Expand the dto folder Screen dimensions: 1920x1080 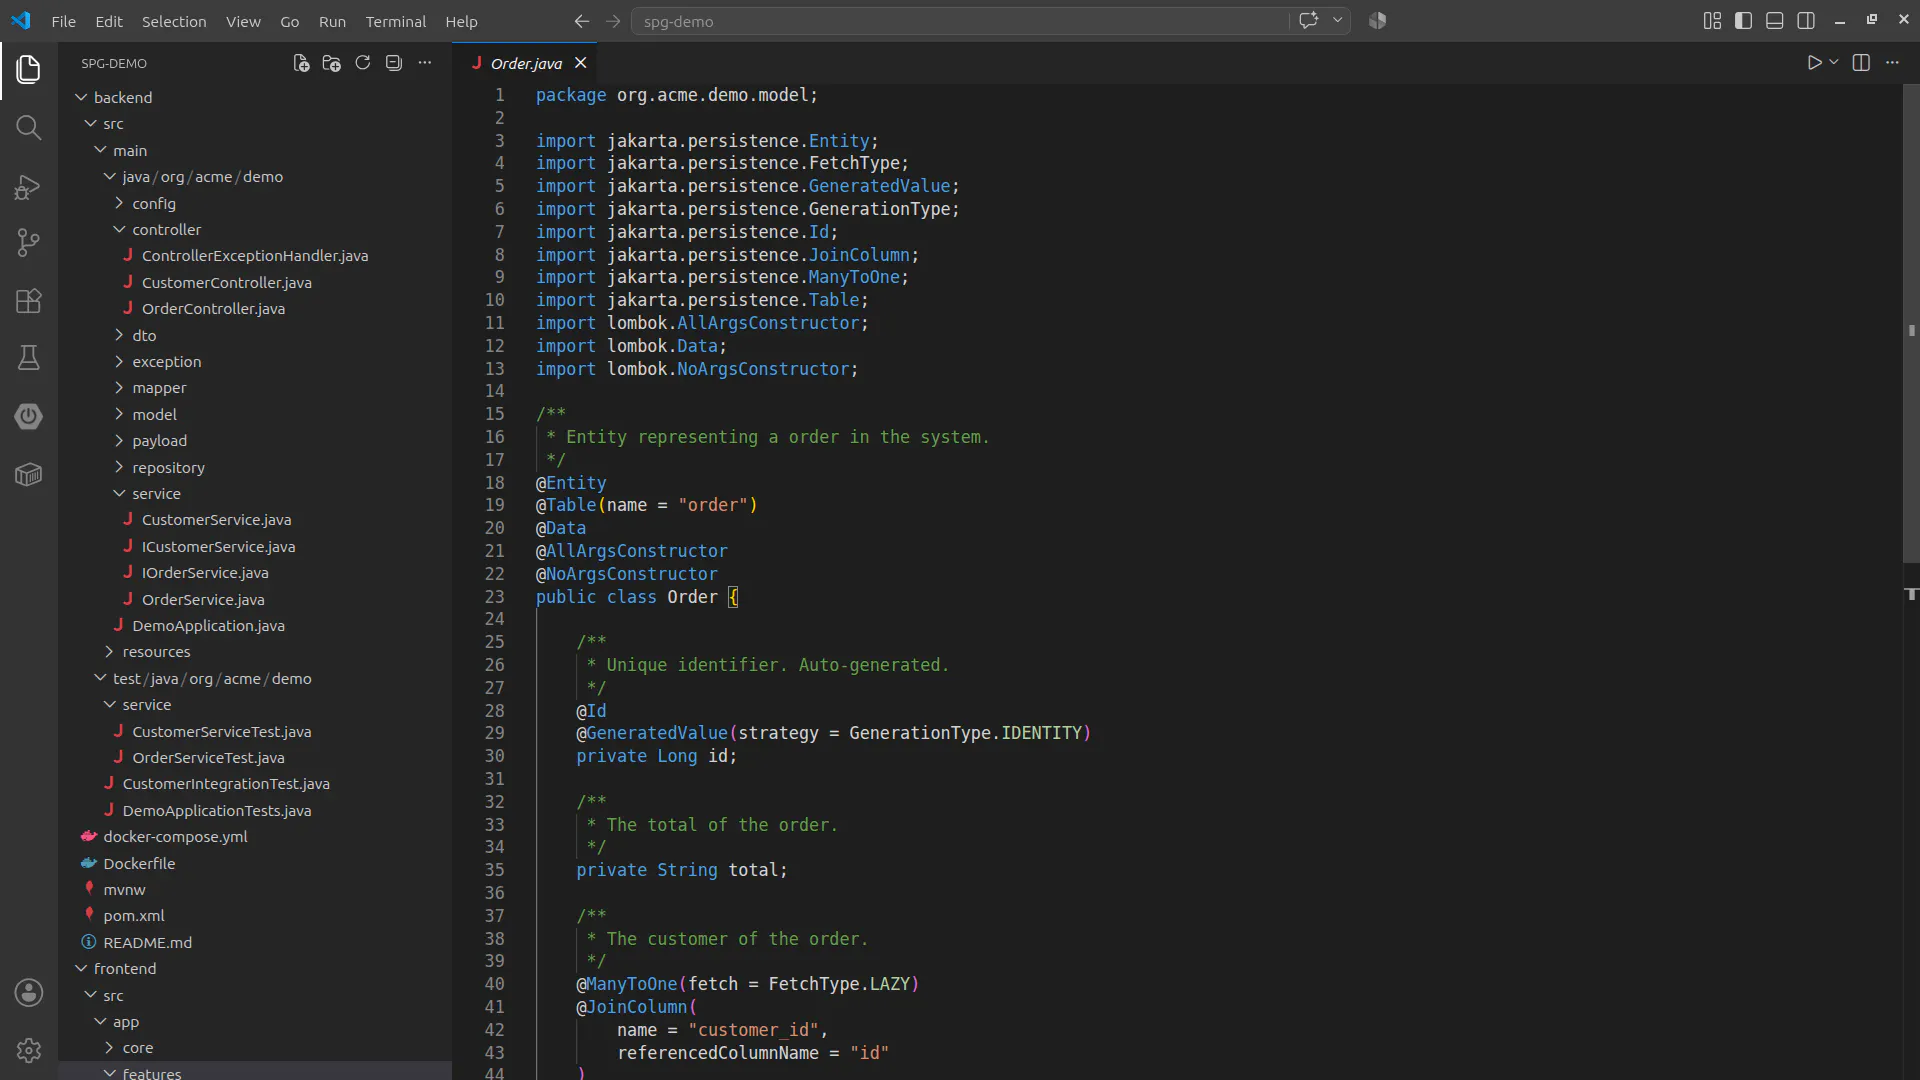(255, 335)
